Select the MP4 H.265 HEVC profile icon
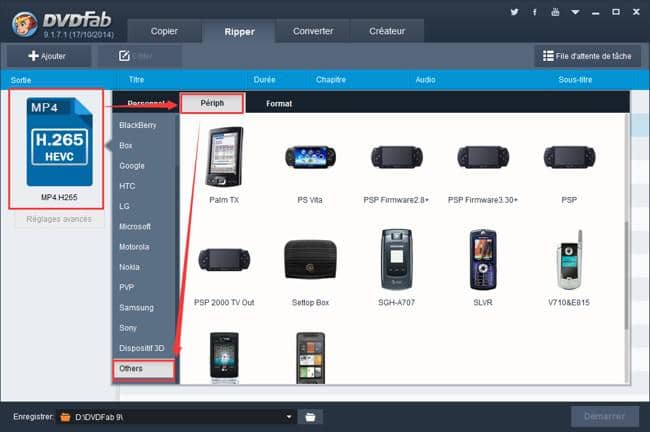The width and height of the screenshot is (650, 432). click(59, 142)
